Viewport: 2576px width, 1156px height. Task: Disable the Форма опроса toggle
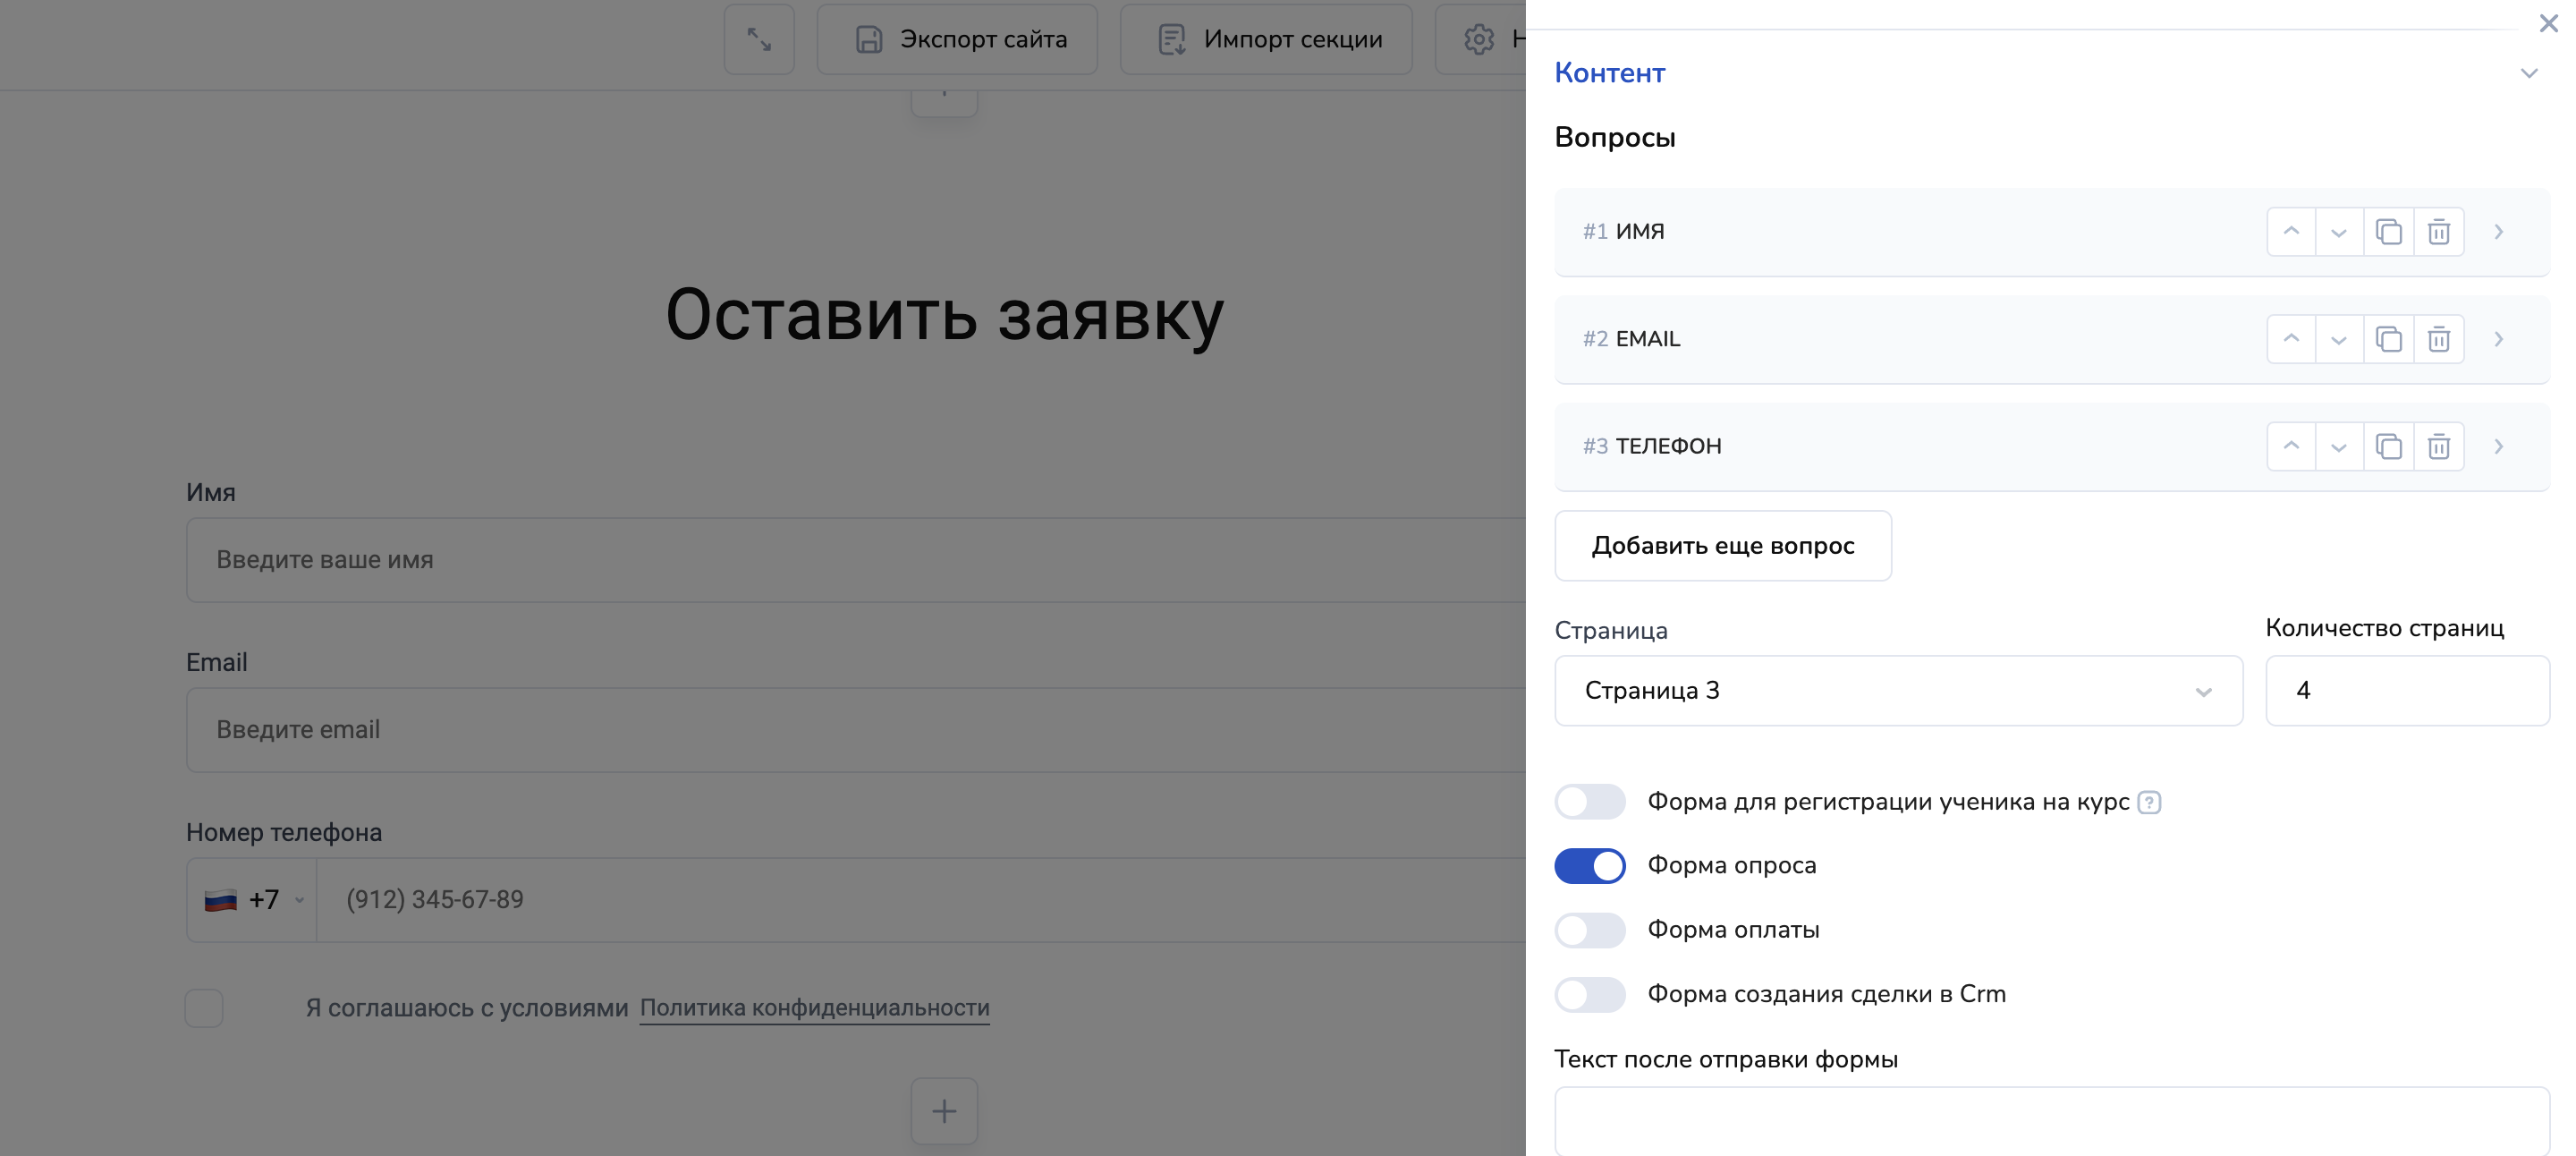pyautogui.click(x=1589, y=866)
